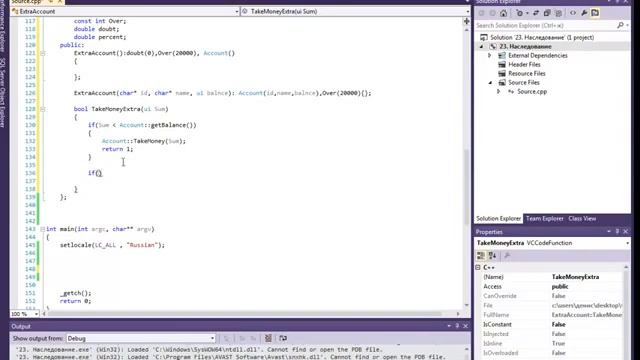Toggle Show All Files in Solution Explorer
640x360 pixels.
558,13
